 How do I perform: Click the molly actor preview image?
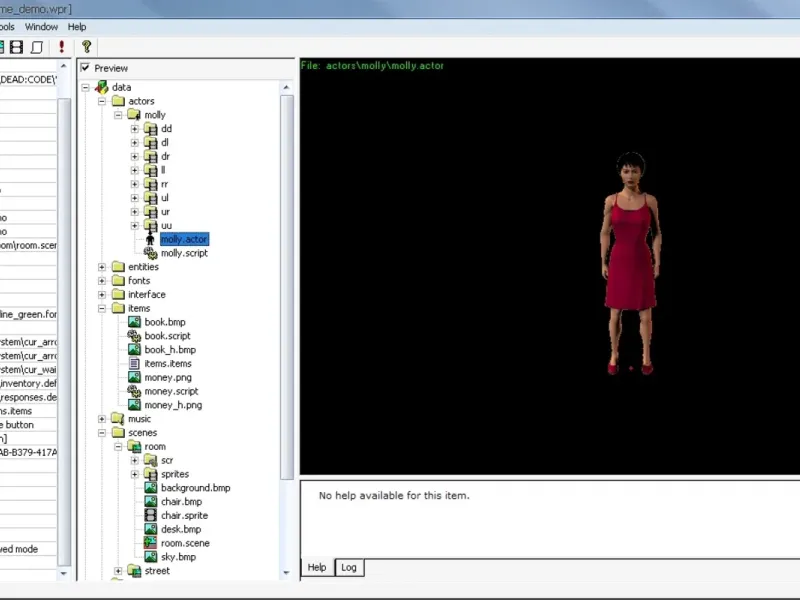coord(631,263)
